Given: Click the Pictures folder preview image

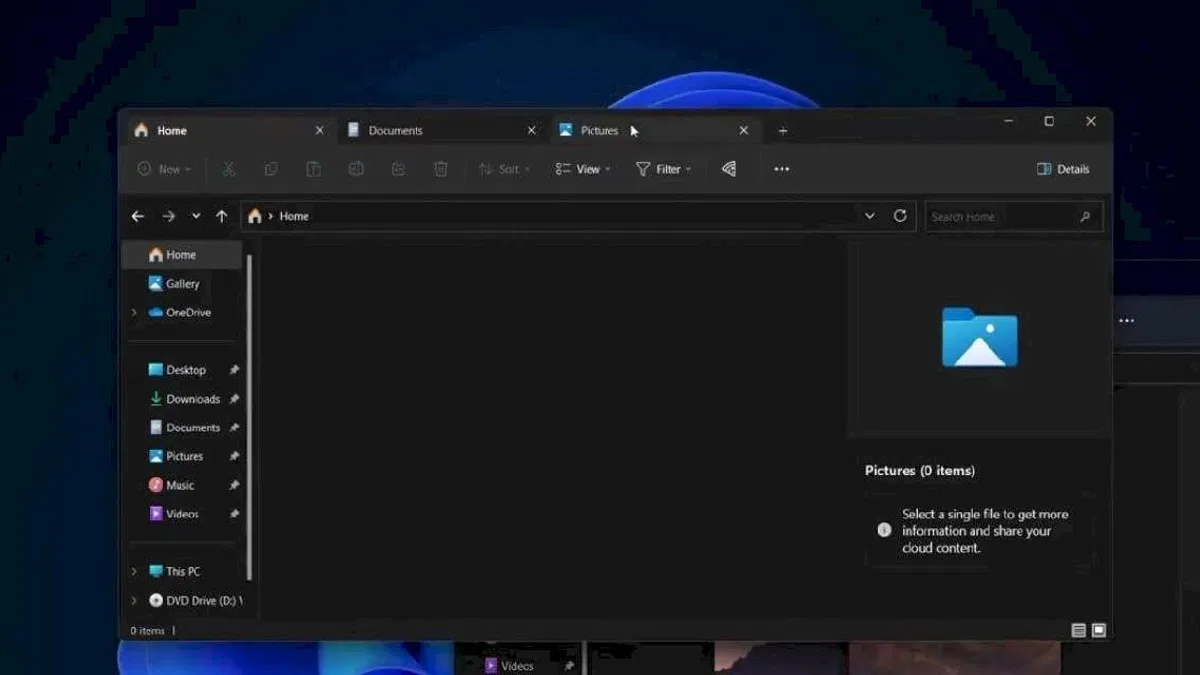Looking at the screenshot, I should [x=980, y=336].
